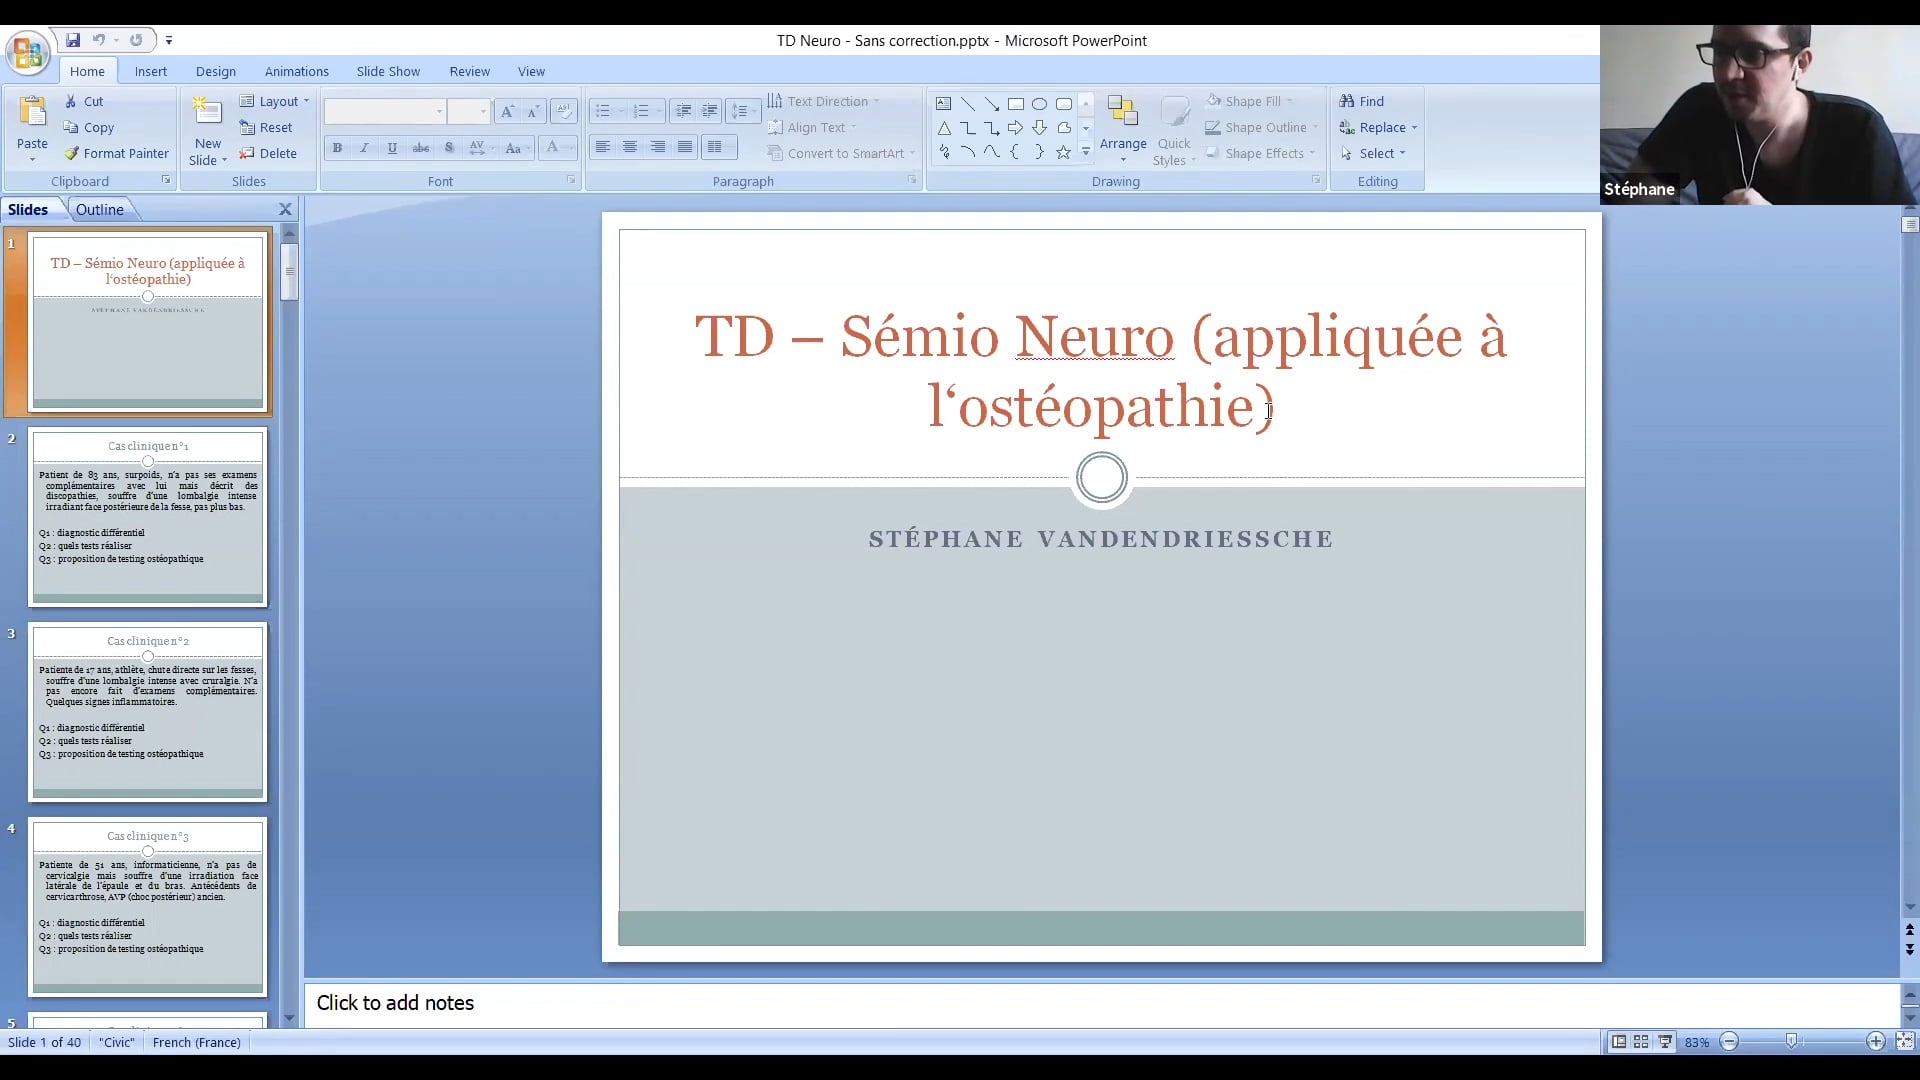
Task: Click Delete in the Slides group
Action: tap(269, 153)
